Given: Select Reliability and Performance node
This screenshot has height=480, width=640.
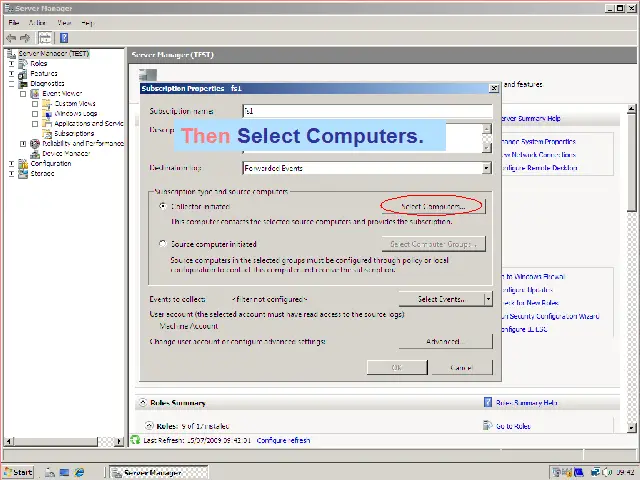Looking at the screenshot, I should (x=83, y=143).
